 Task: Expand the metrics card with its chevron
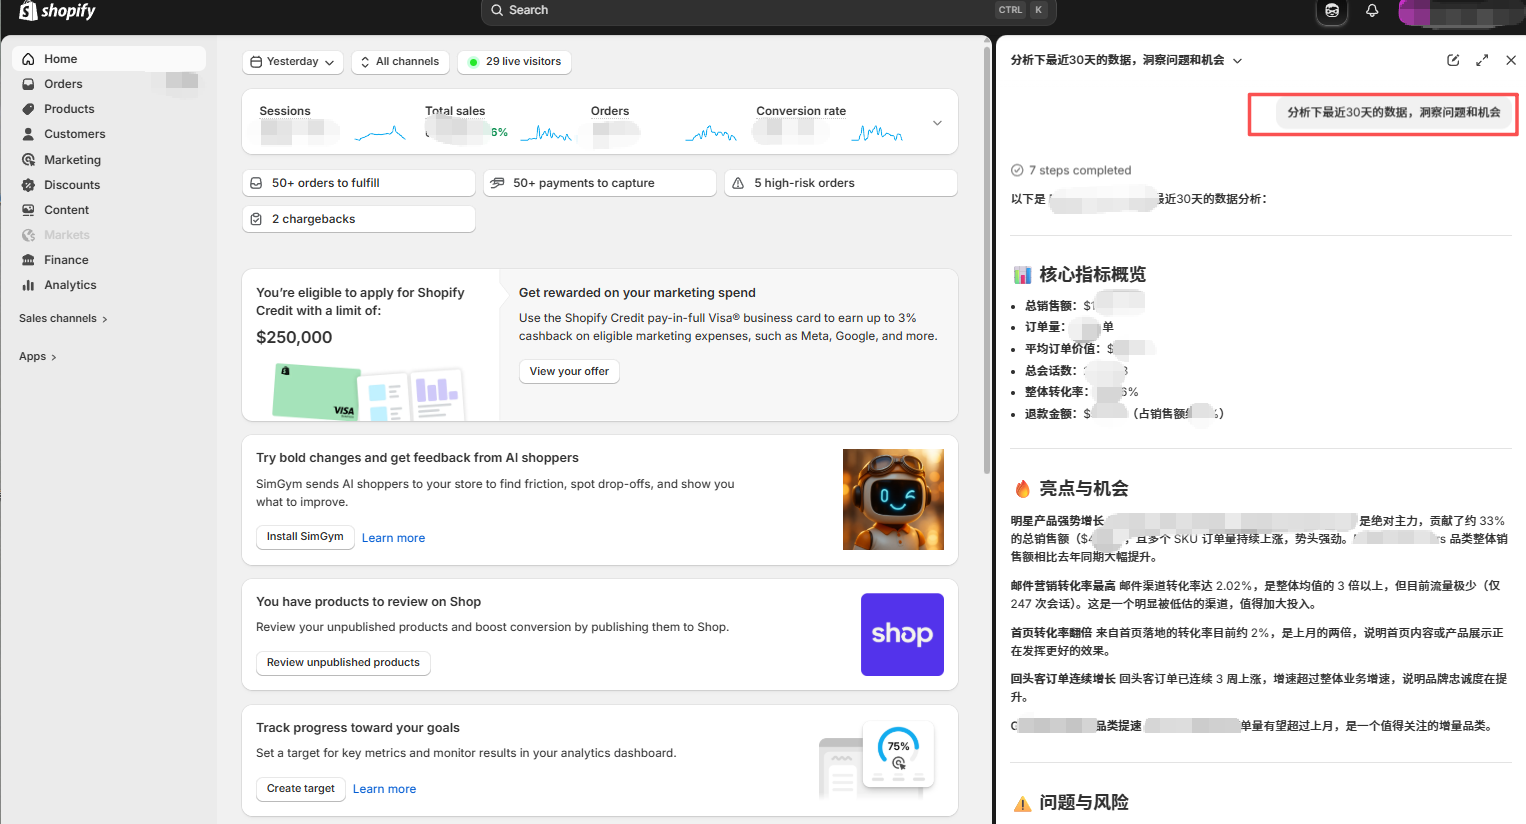[x=937, y=123]
